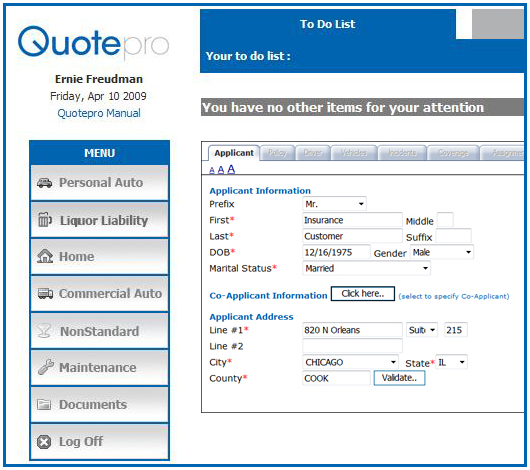Switch to the Policy tab
This screenshot has height=470, width=530.
(x=277, y=153)
